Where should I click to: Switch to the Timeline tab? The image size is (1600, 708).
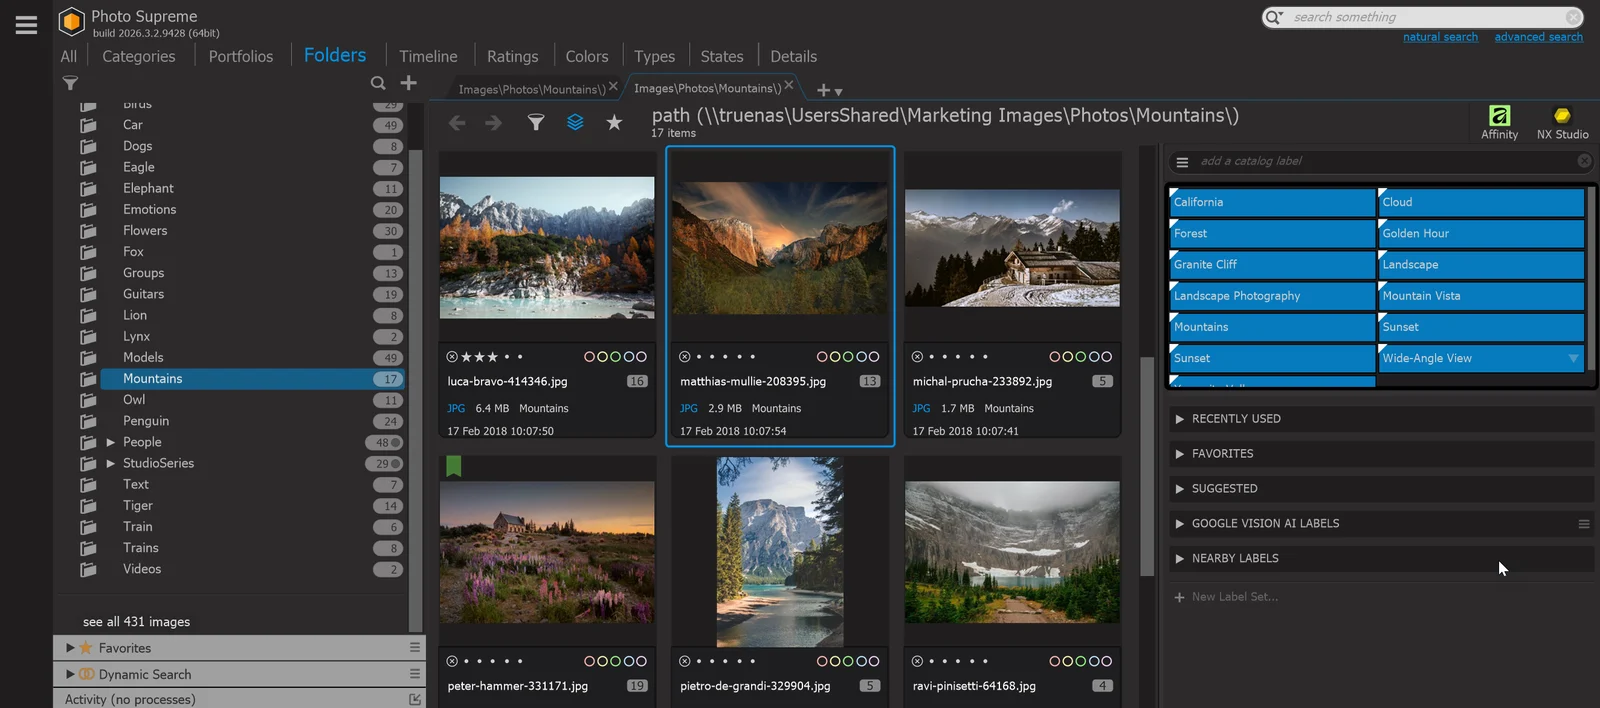428,57
